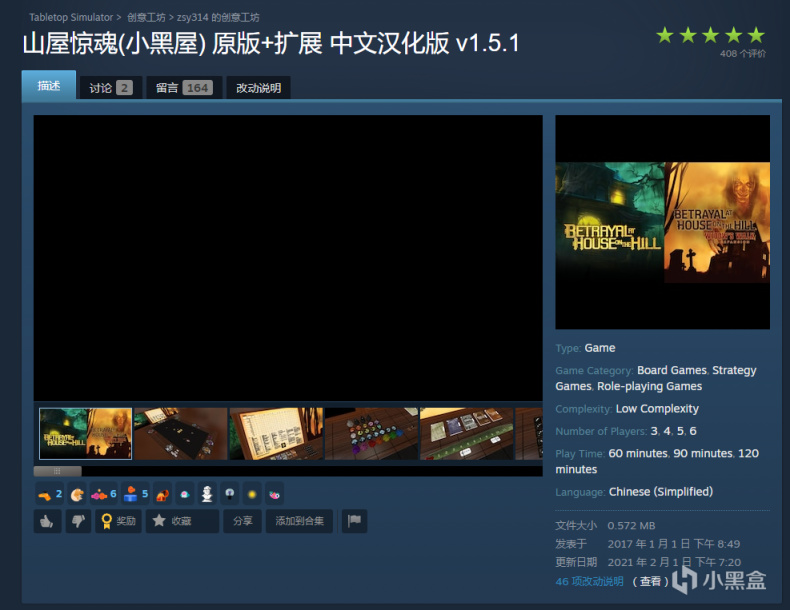Open 创意工坊 workshop breadcrumb link
The image size is (790, 610).
[146, 17]
